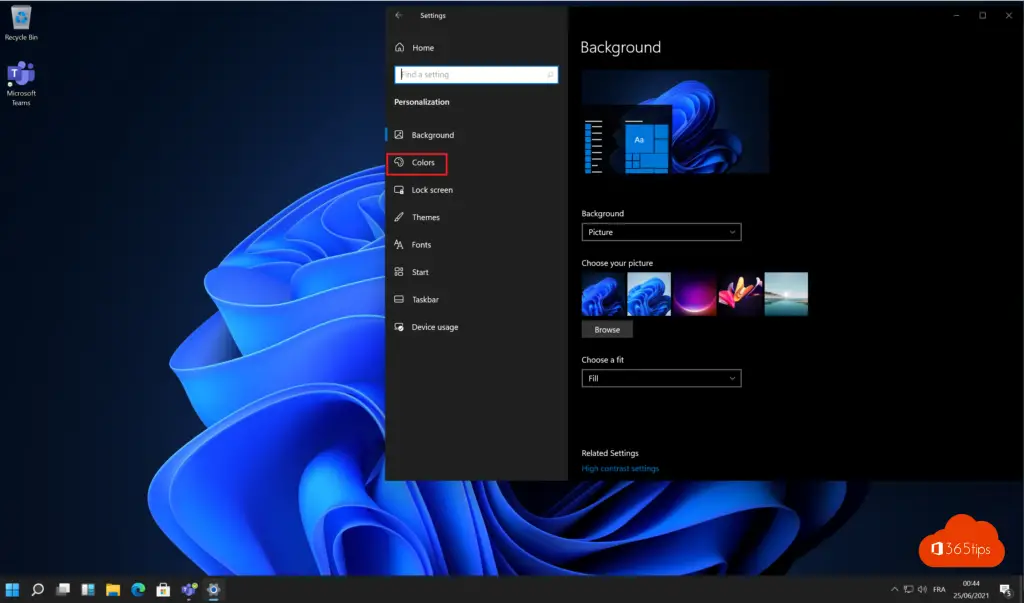Click the Taskbar settings icon
The width and height of the screenshot is (1024, 603).
[399, 300]
